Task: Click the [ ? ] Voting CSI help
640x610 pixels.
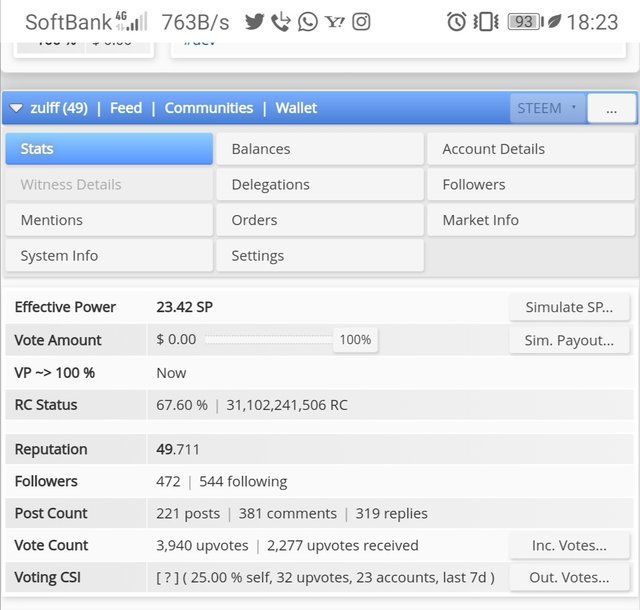Action: 167,578
